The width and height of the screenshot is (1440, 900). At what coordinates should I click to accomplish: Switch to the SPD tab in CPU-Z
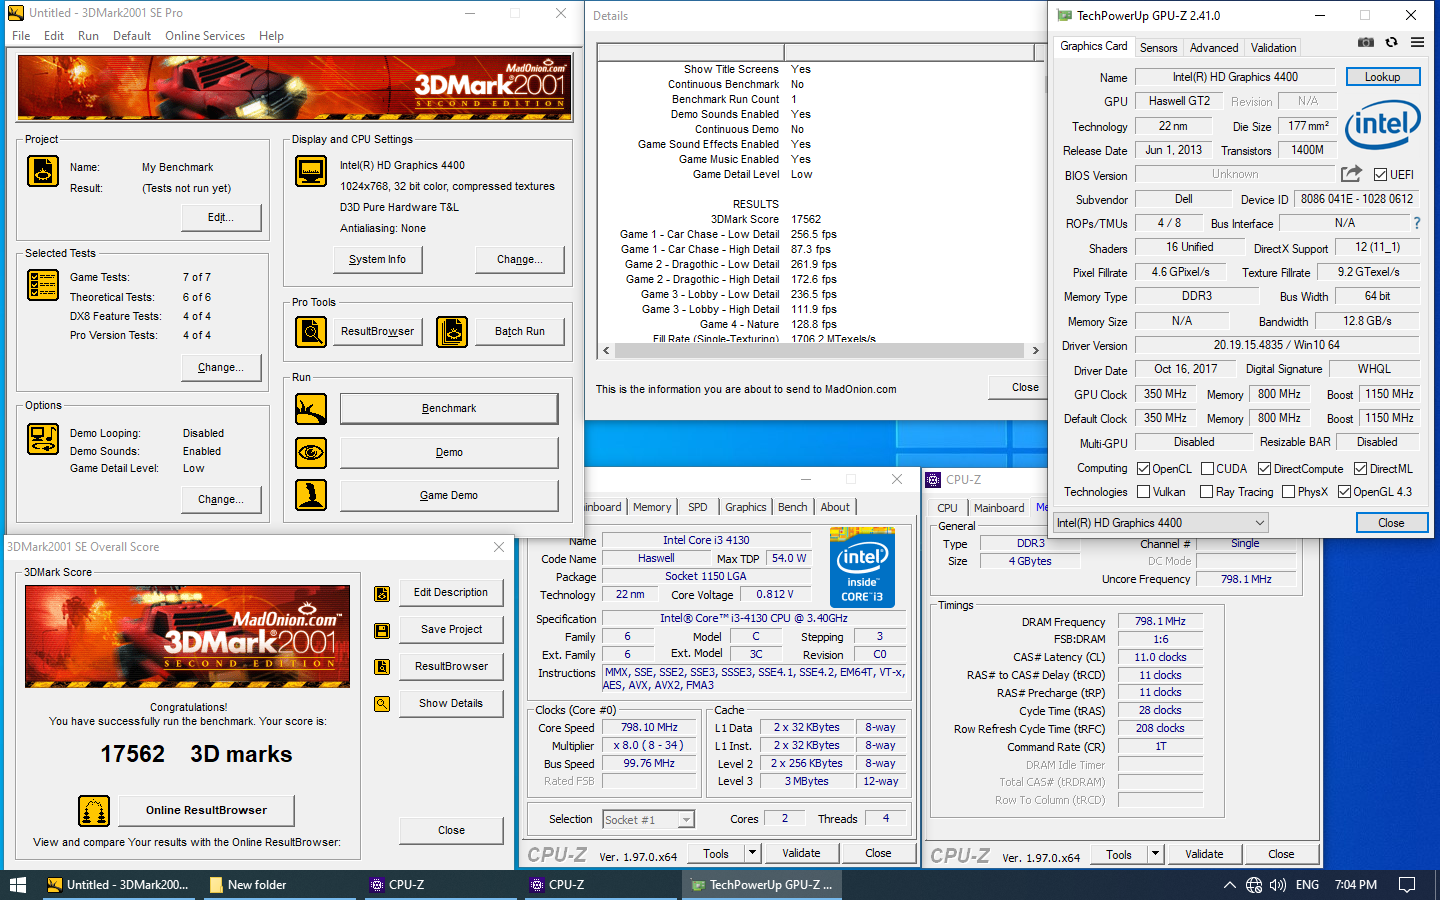[698, 508]
